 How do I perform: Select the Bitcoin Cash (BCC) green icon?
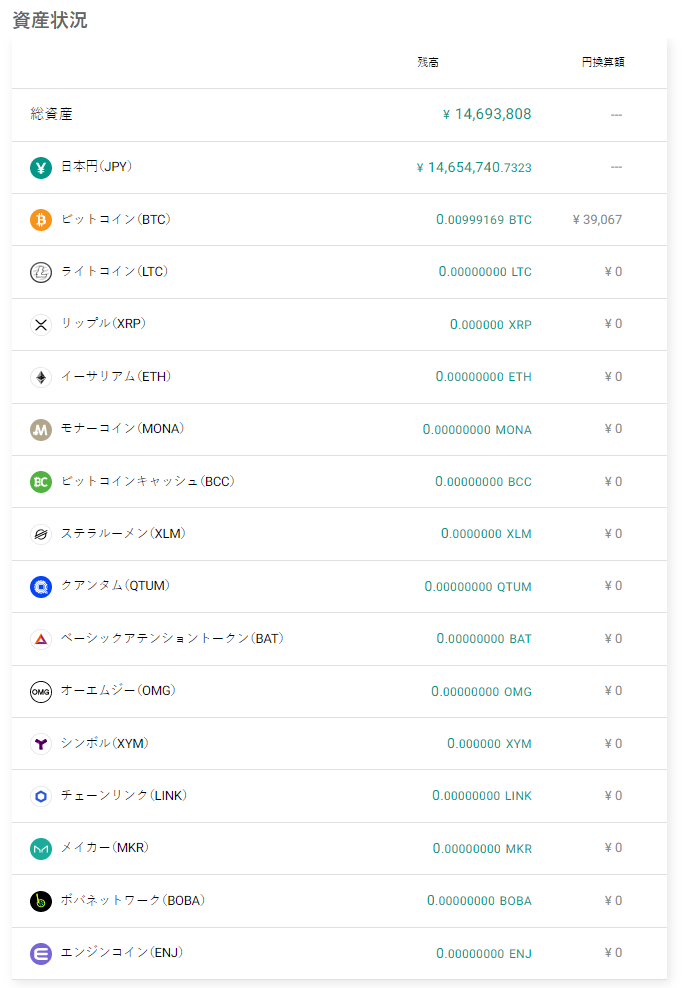tap(41, 482)
